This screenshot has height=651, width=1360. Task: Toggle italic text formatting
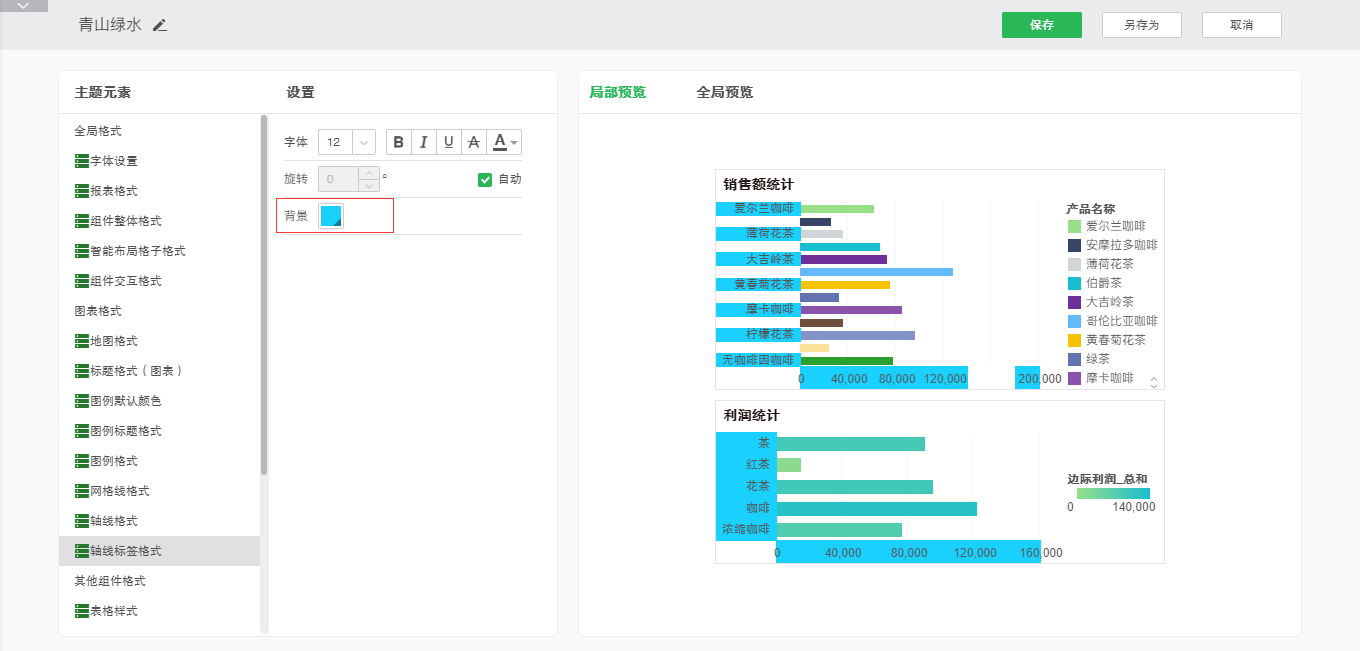(x=424, y=142)
